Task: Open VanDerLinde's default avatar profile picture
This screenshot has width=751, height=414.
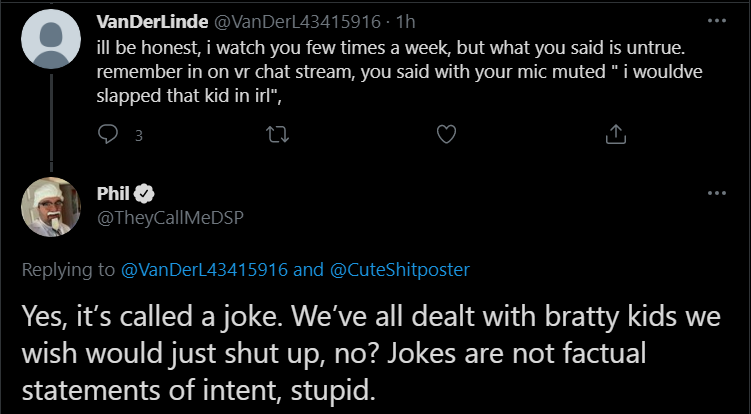Action: click(51, 39)
